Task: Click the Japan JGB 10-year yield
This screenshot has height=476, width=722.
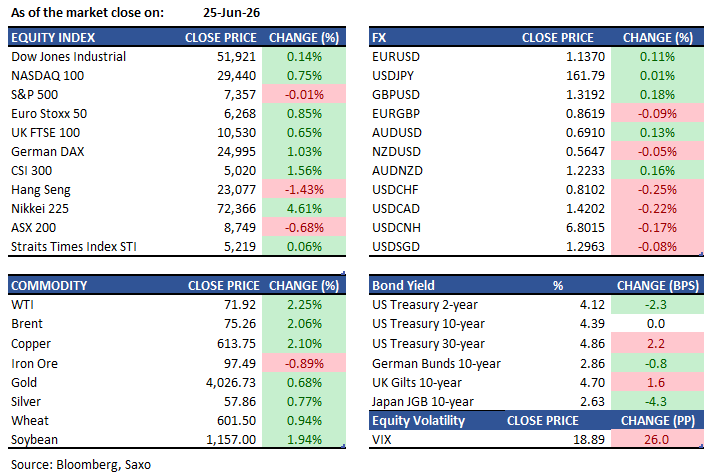Action: click(592, 401)
